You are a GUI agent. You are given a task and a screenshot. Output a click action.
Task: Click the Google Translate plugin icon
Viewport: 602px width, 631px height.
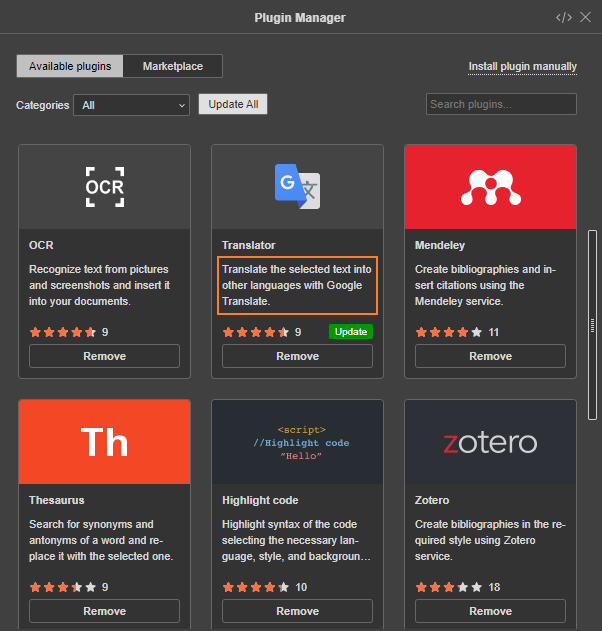click(x=297, y=186)
